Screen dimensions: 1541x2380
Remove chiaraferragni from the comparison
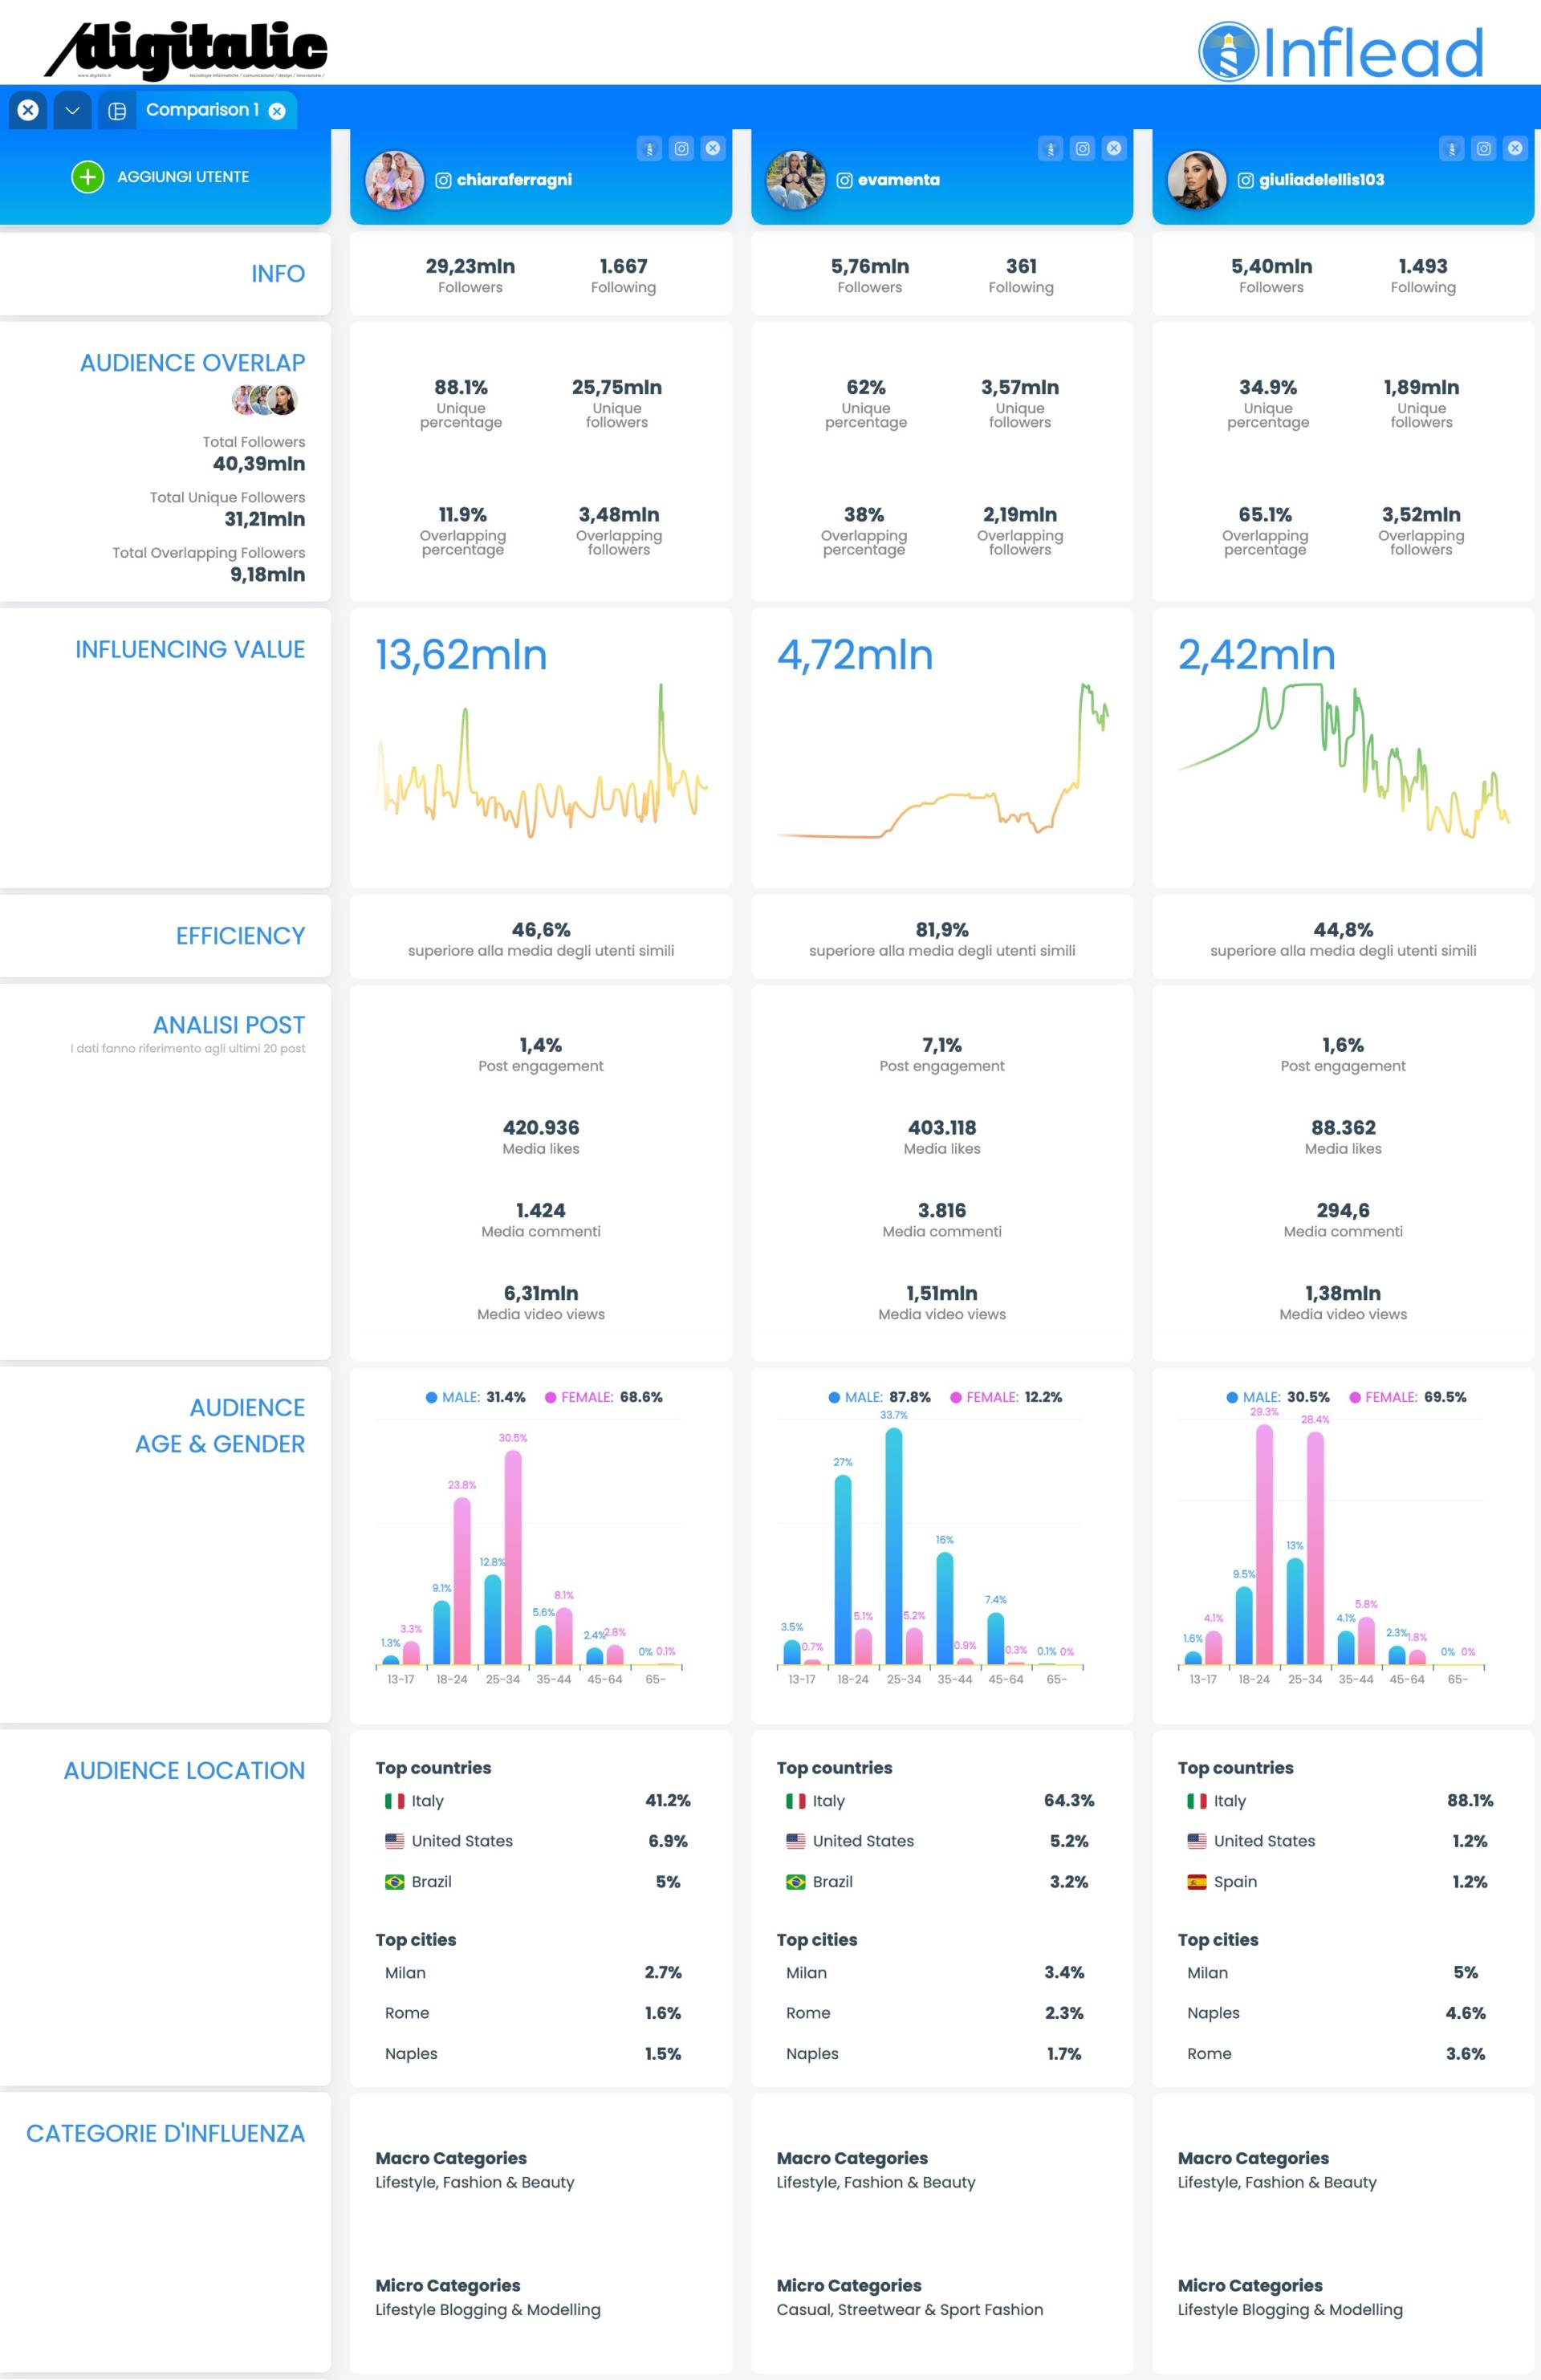click(713, 149)
